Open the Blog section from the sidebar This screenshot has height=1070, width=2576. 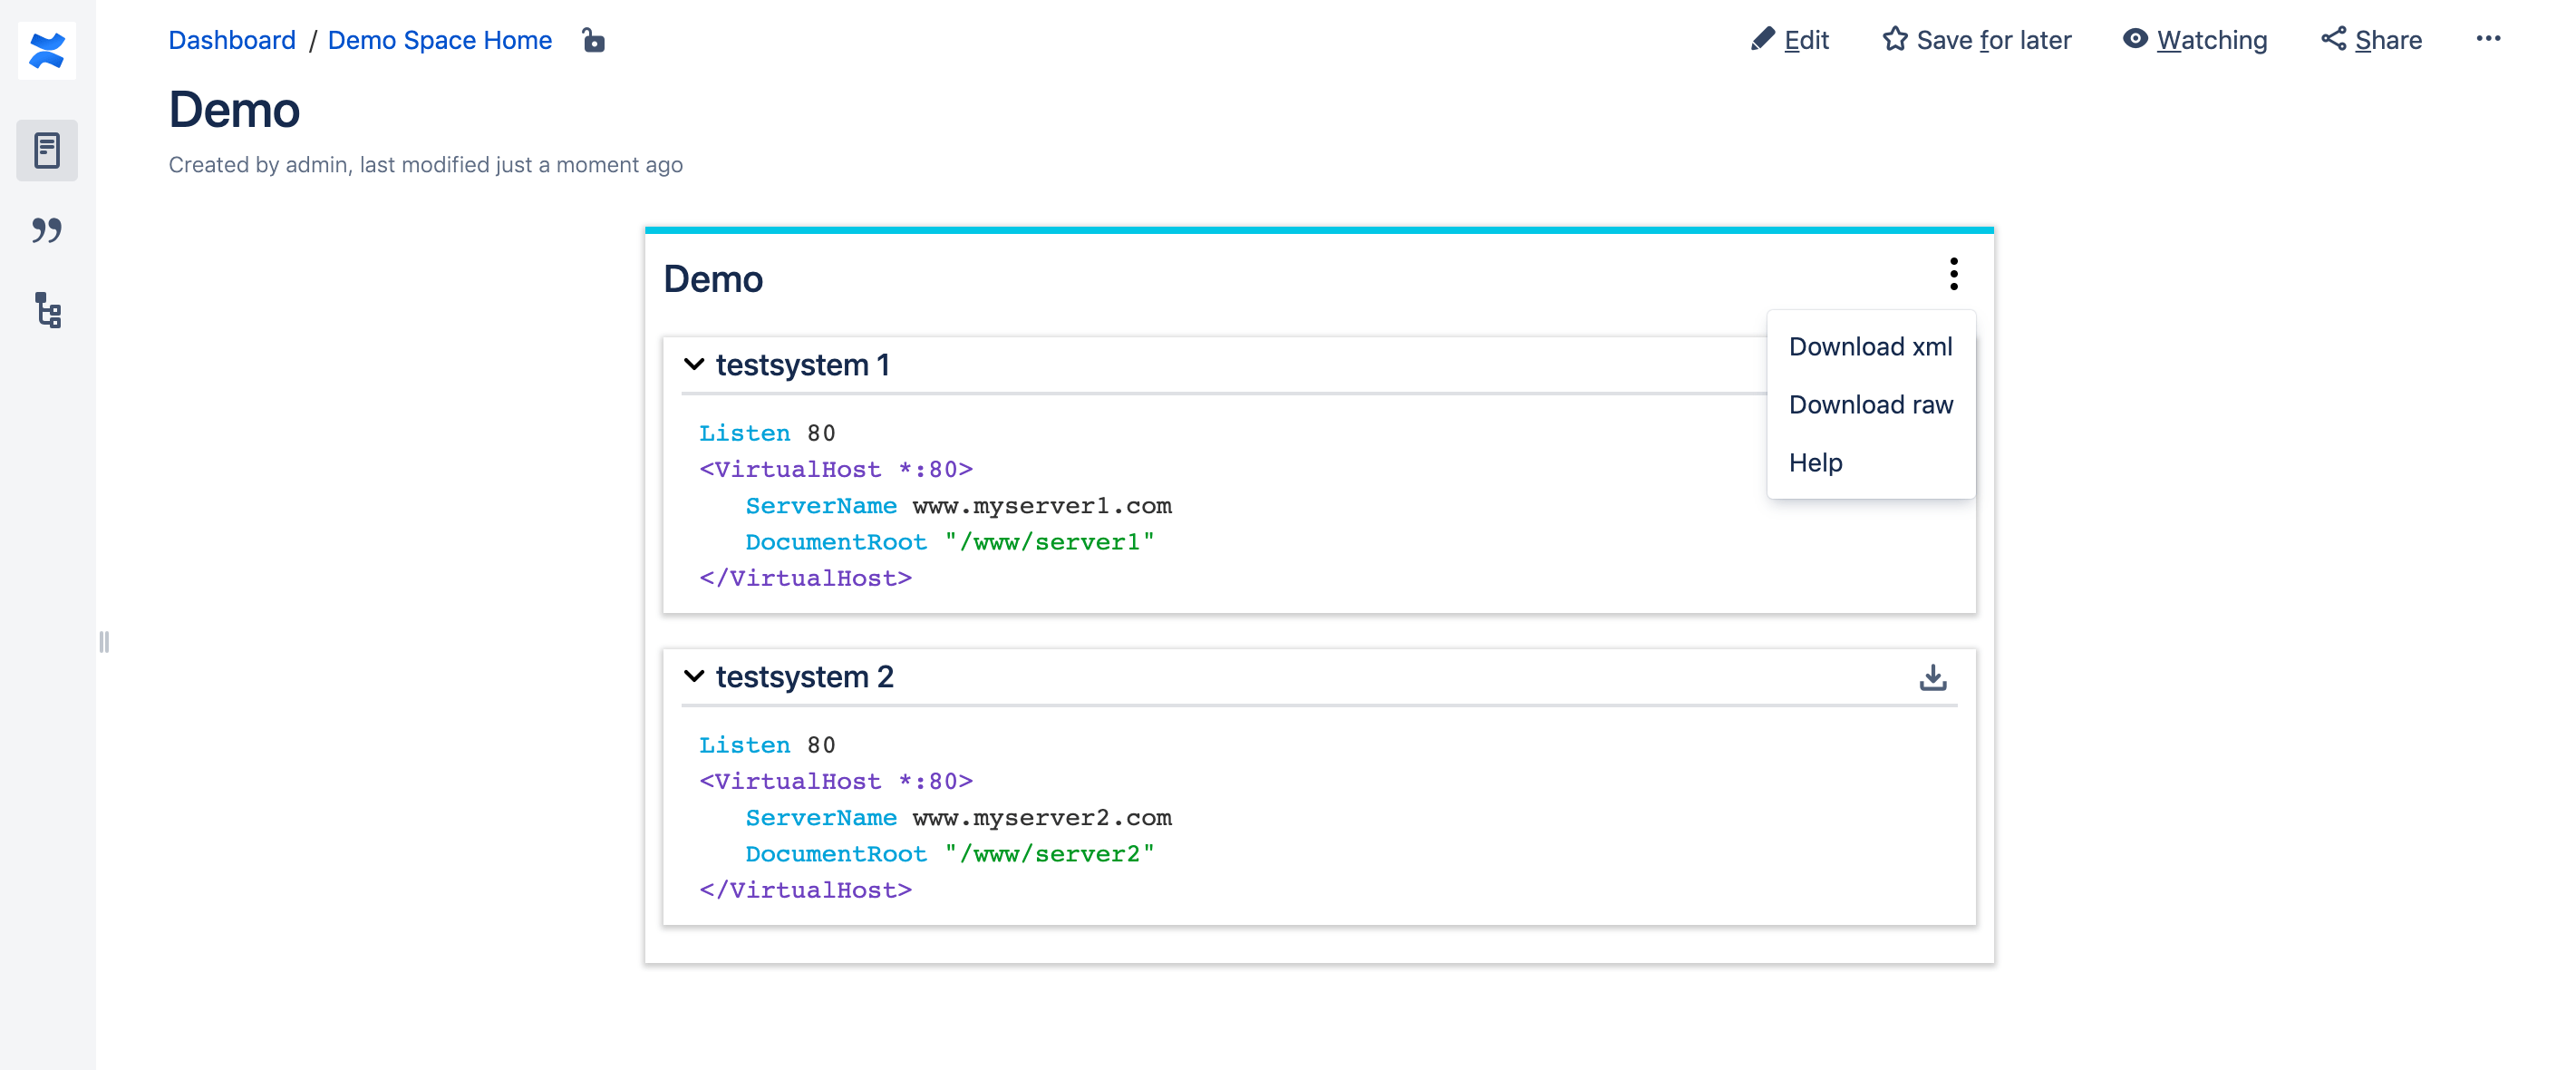tap(46, 230)
